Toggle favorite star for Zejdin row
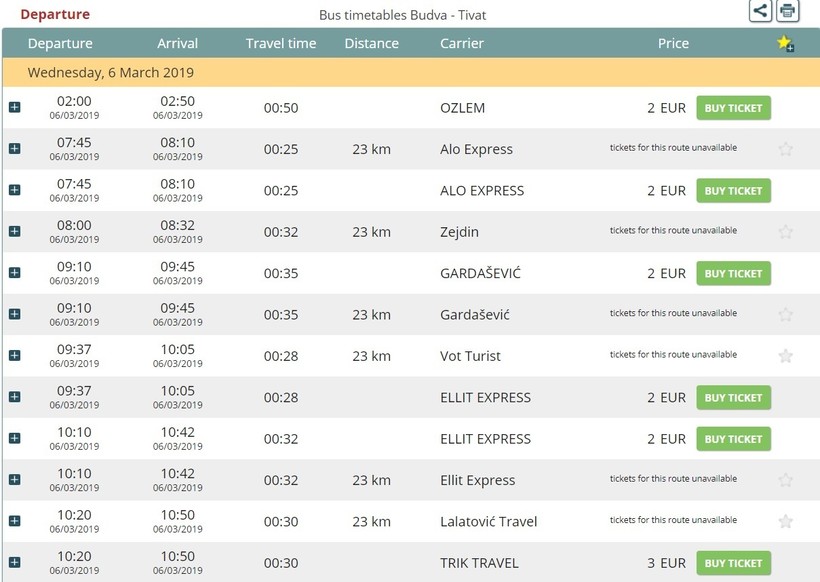The height and width of the screenshot is (582, 820). coord(786,232)
